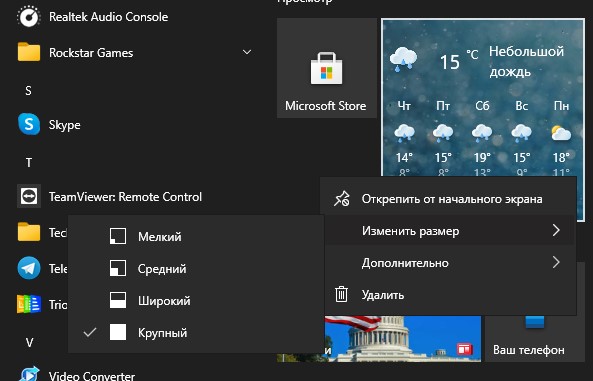The height and width of the screenshot is (381, 593).
Task: Open the Microsoft Store tile
Action: point(327,68)
